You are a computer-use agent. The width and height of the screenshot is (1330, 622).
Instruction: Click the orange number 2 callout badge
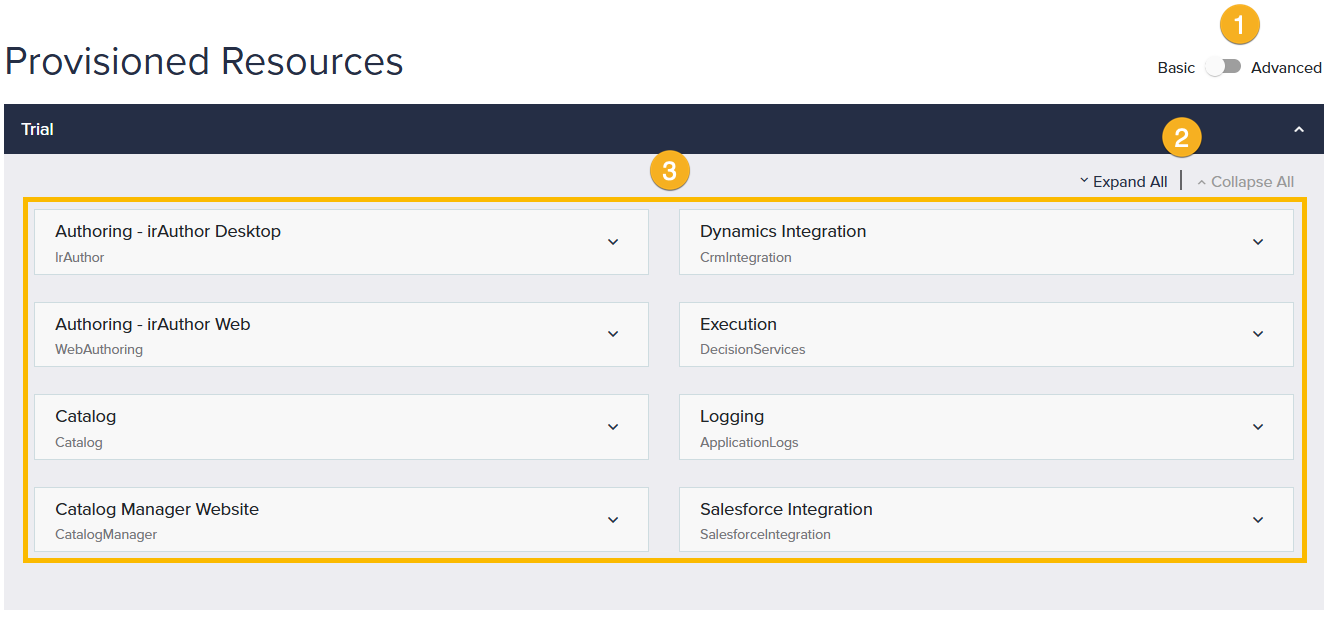pos(1181,138)
